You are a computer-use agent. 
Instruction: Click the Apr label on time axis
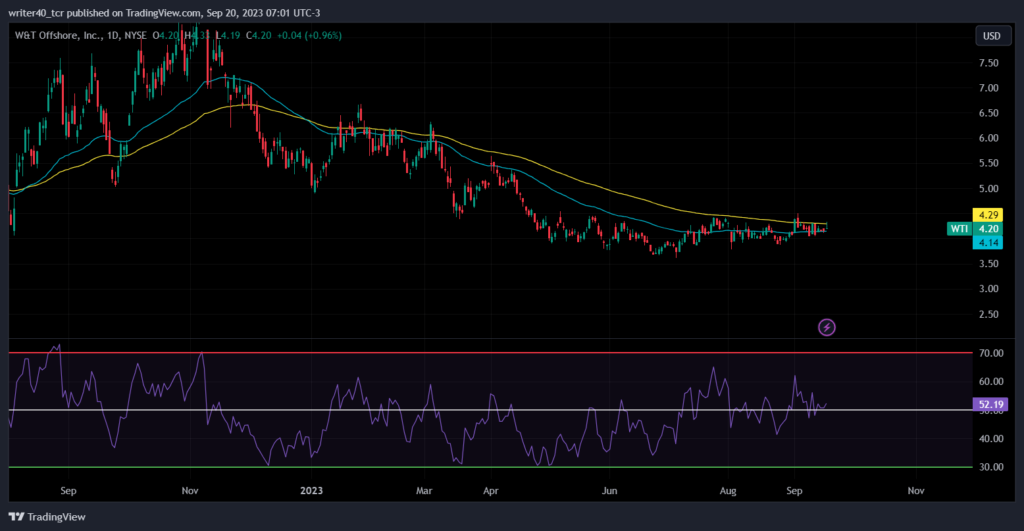click(490, 491)
